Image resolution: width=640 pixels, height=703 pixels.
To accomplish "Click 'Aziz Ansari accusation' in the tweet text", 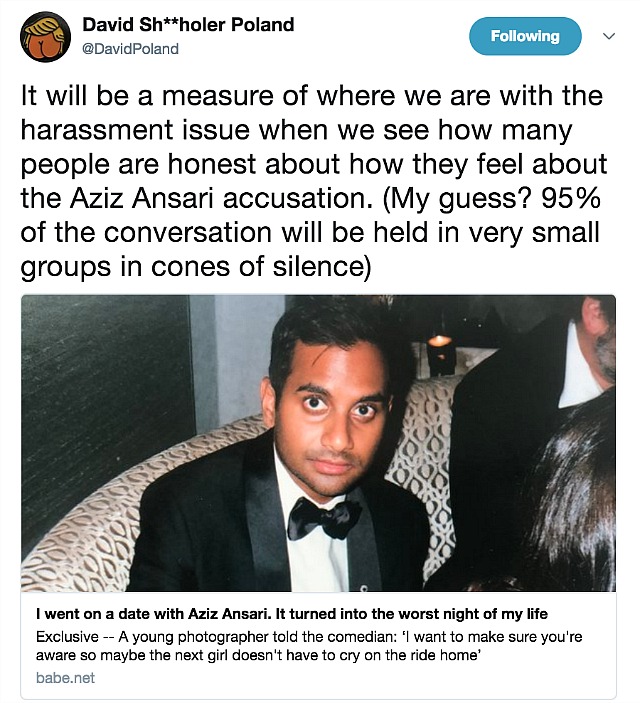I will pos(220,198).
